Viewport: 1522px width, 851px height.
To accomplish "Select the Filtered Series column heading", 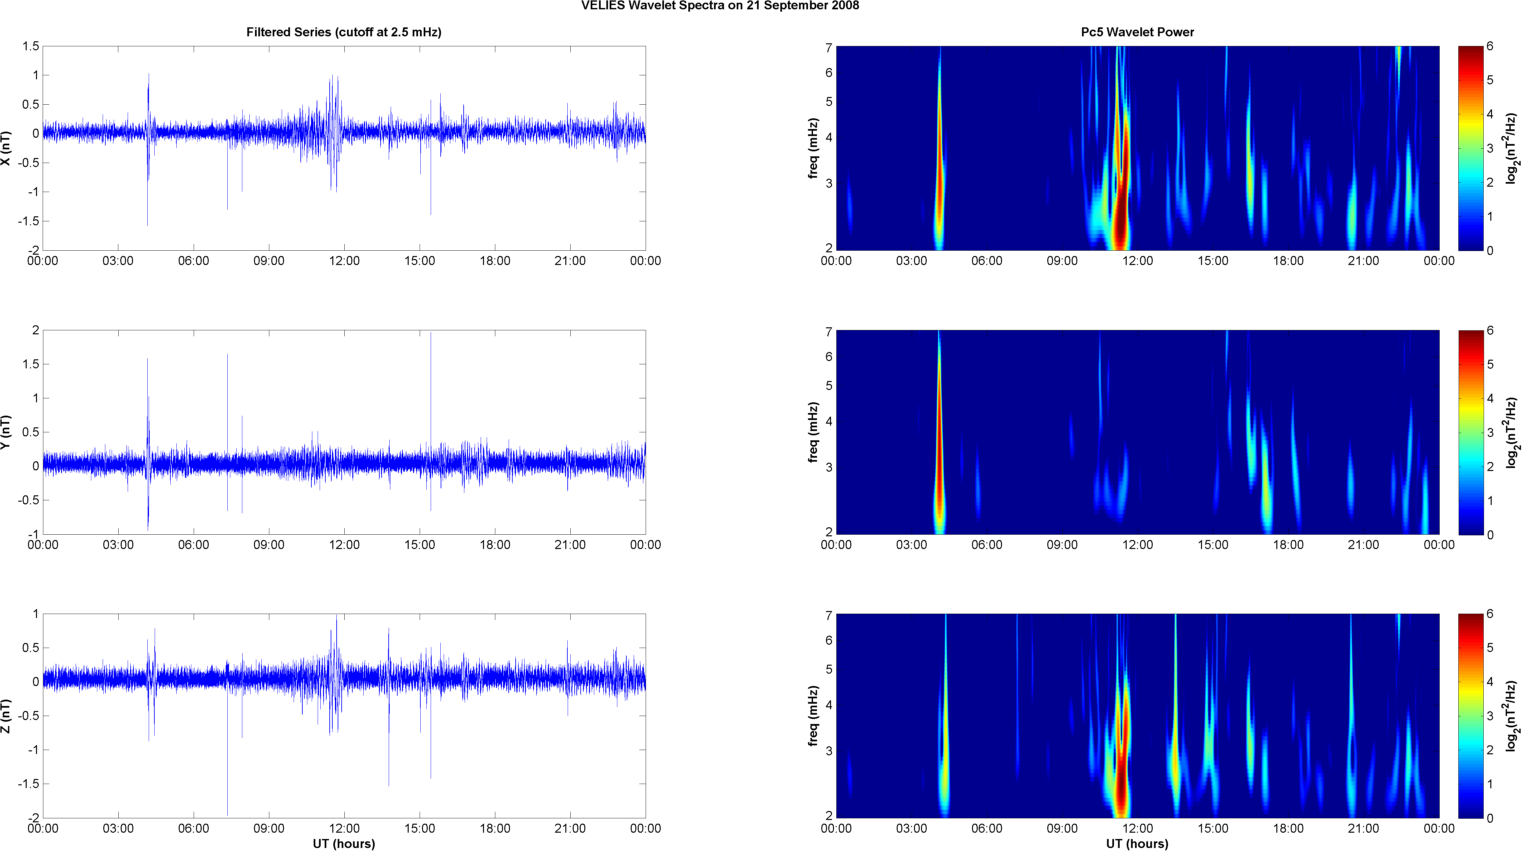I will pyautogui.click(x=344, y=32).
